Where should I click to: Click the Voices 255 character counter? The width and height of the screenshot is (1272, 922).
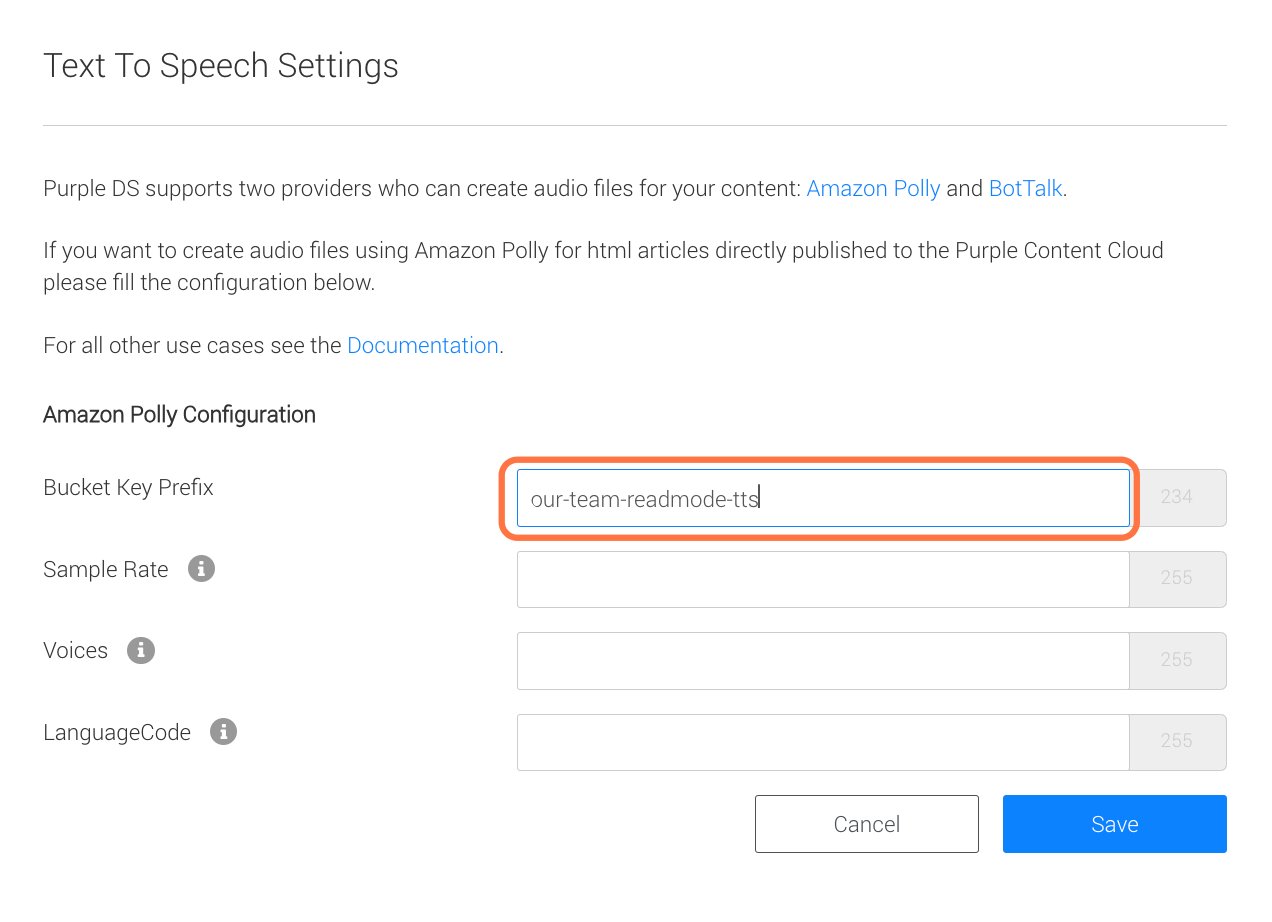point(1178,661)
